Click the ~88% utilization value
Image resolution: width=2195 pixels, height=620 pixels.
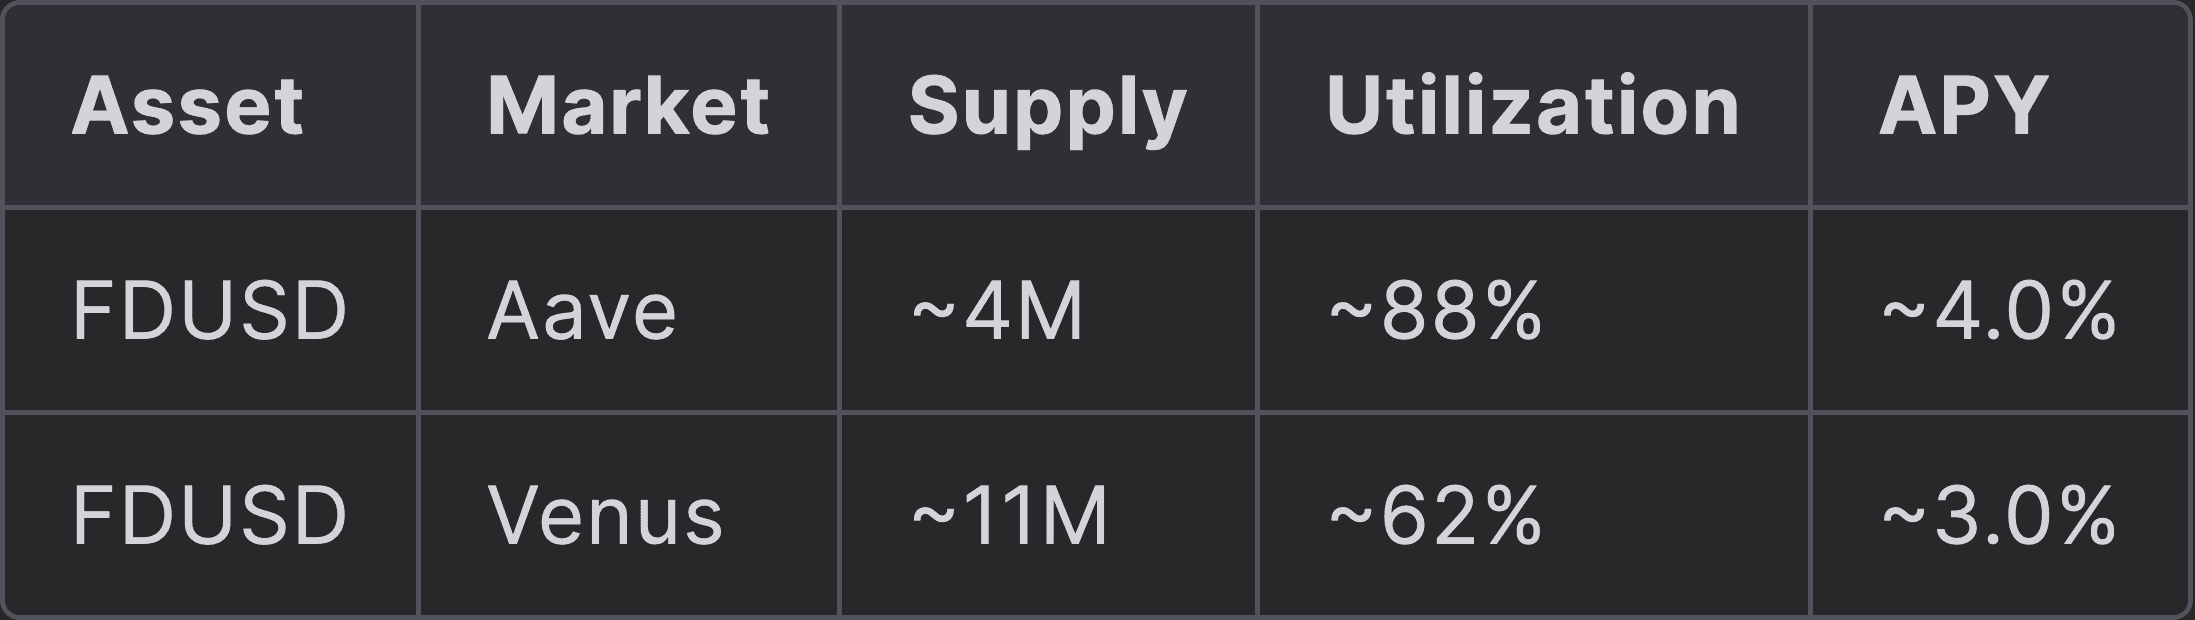point(1434,312)
